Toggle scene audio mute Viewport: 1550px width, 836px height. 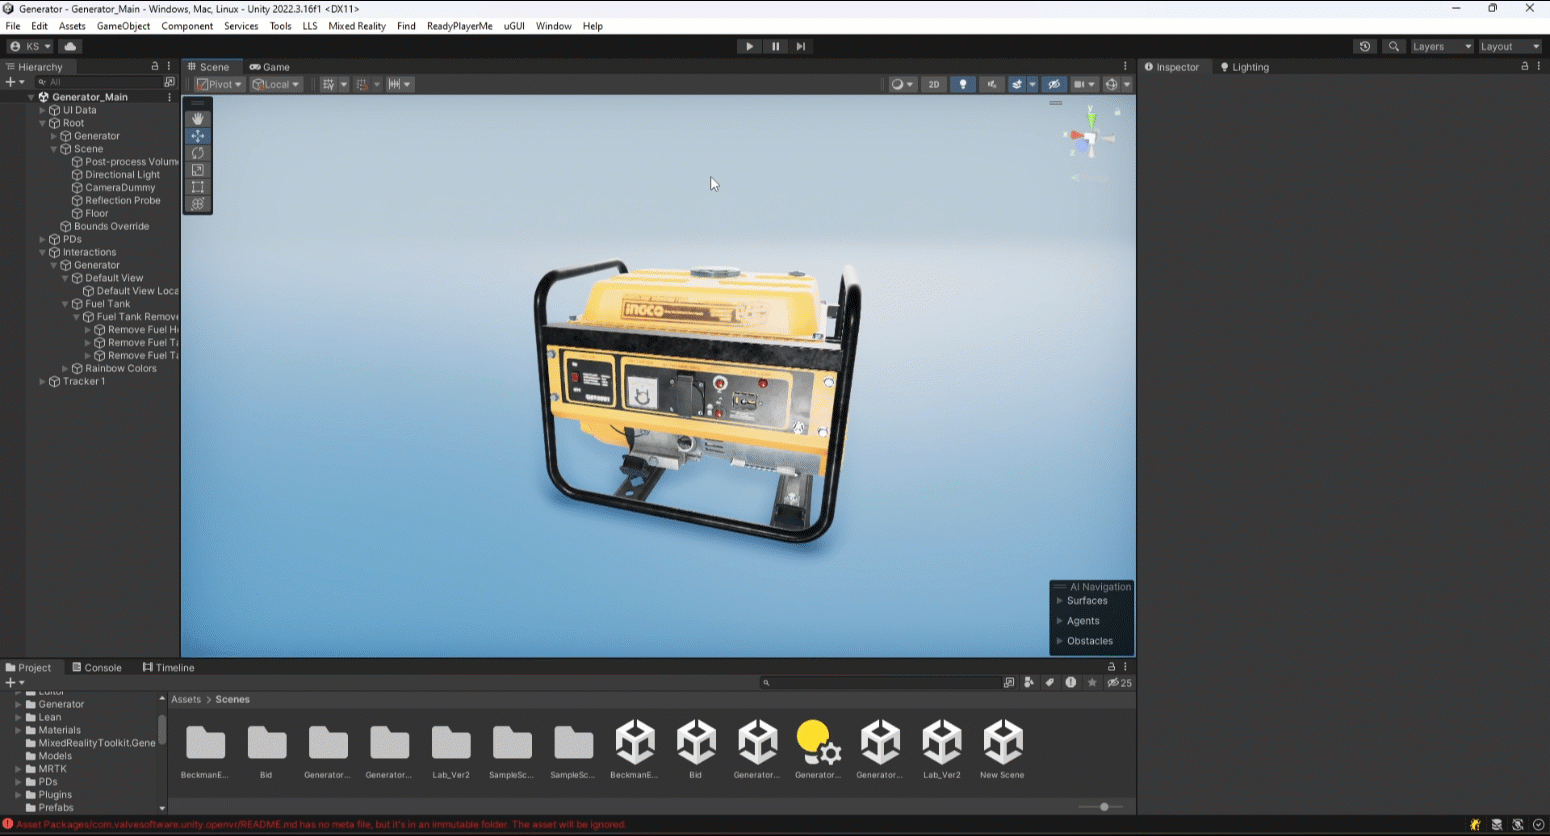coord(992,85)
